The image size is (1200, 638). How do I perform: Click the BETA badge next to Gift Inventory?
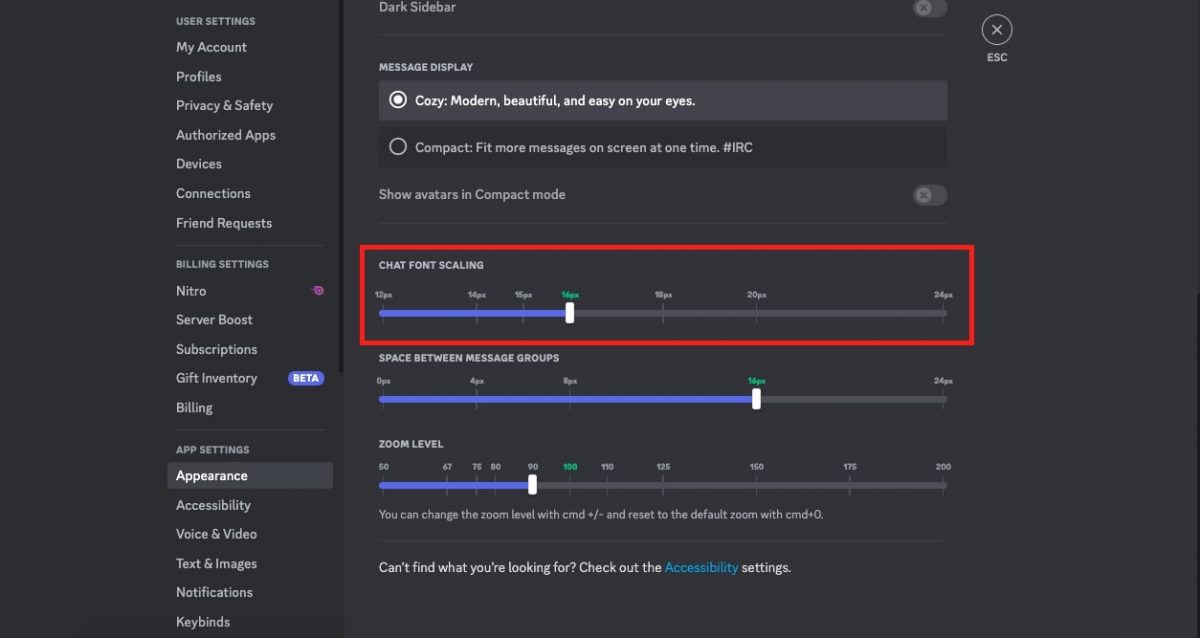point(305,377)
